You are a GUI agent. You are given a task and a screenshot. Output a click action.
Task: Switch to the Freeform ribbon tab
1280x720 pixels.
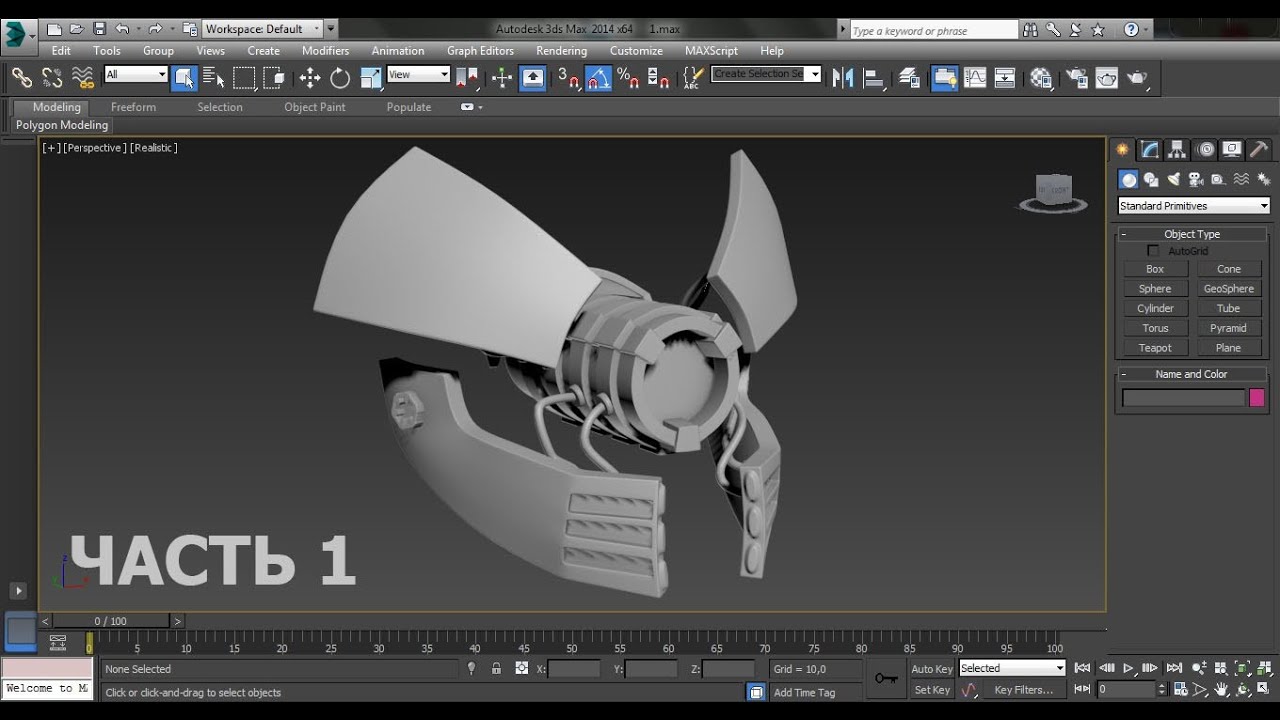point(133,107)
